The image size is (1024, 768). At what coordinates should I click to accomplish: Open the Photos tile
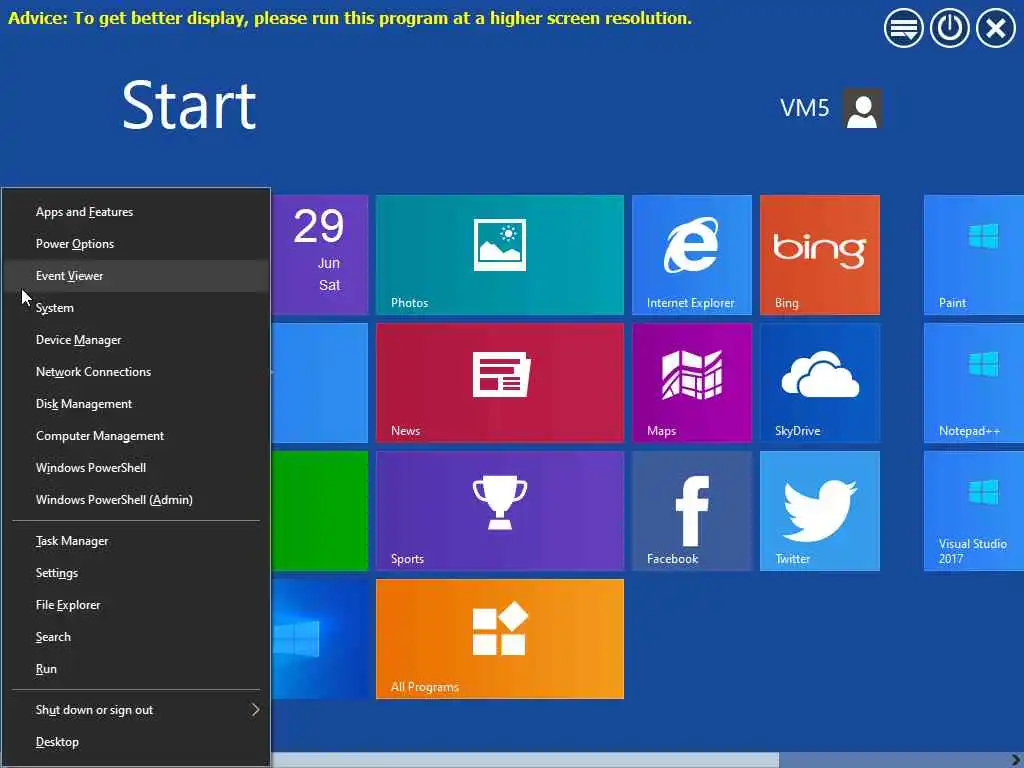coord(500,255)
